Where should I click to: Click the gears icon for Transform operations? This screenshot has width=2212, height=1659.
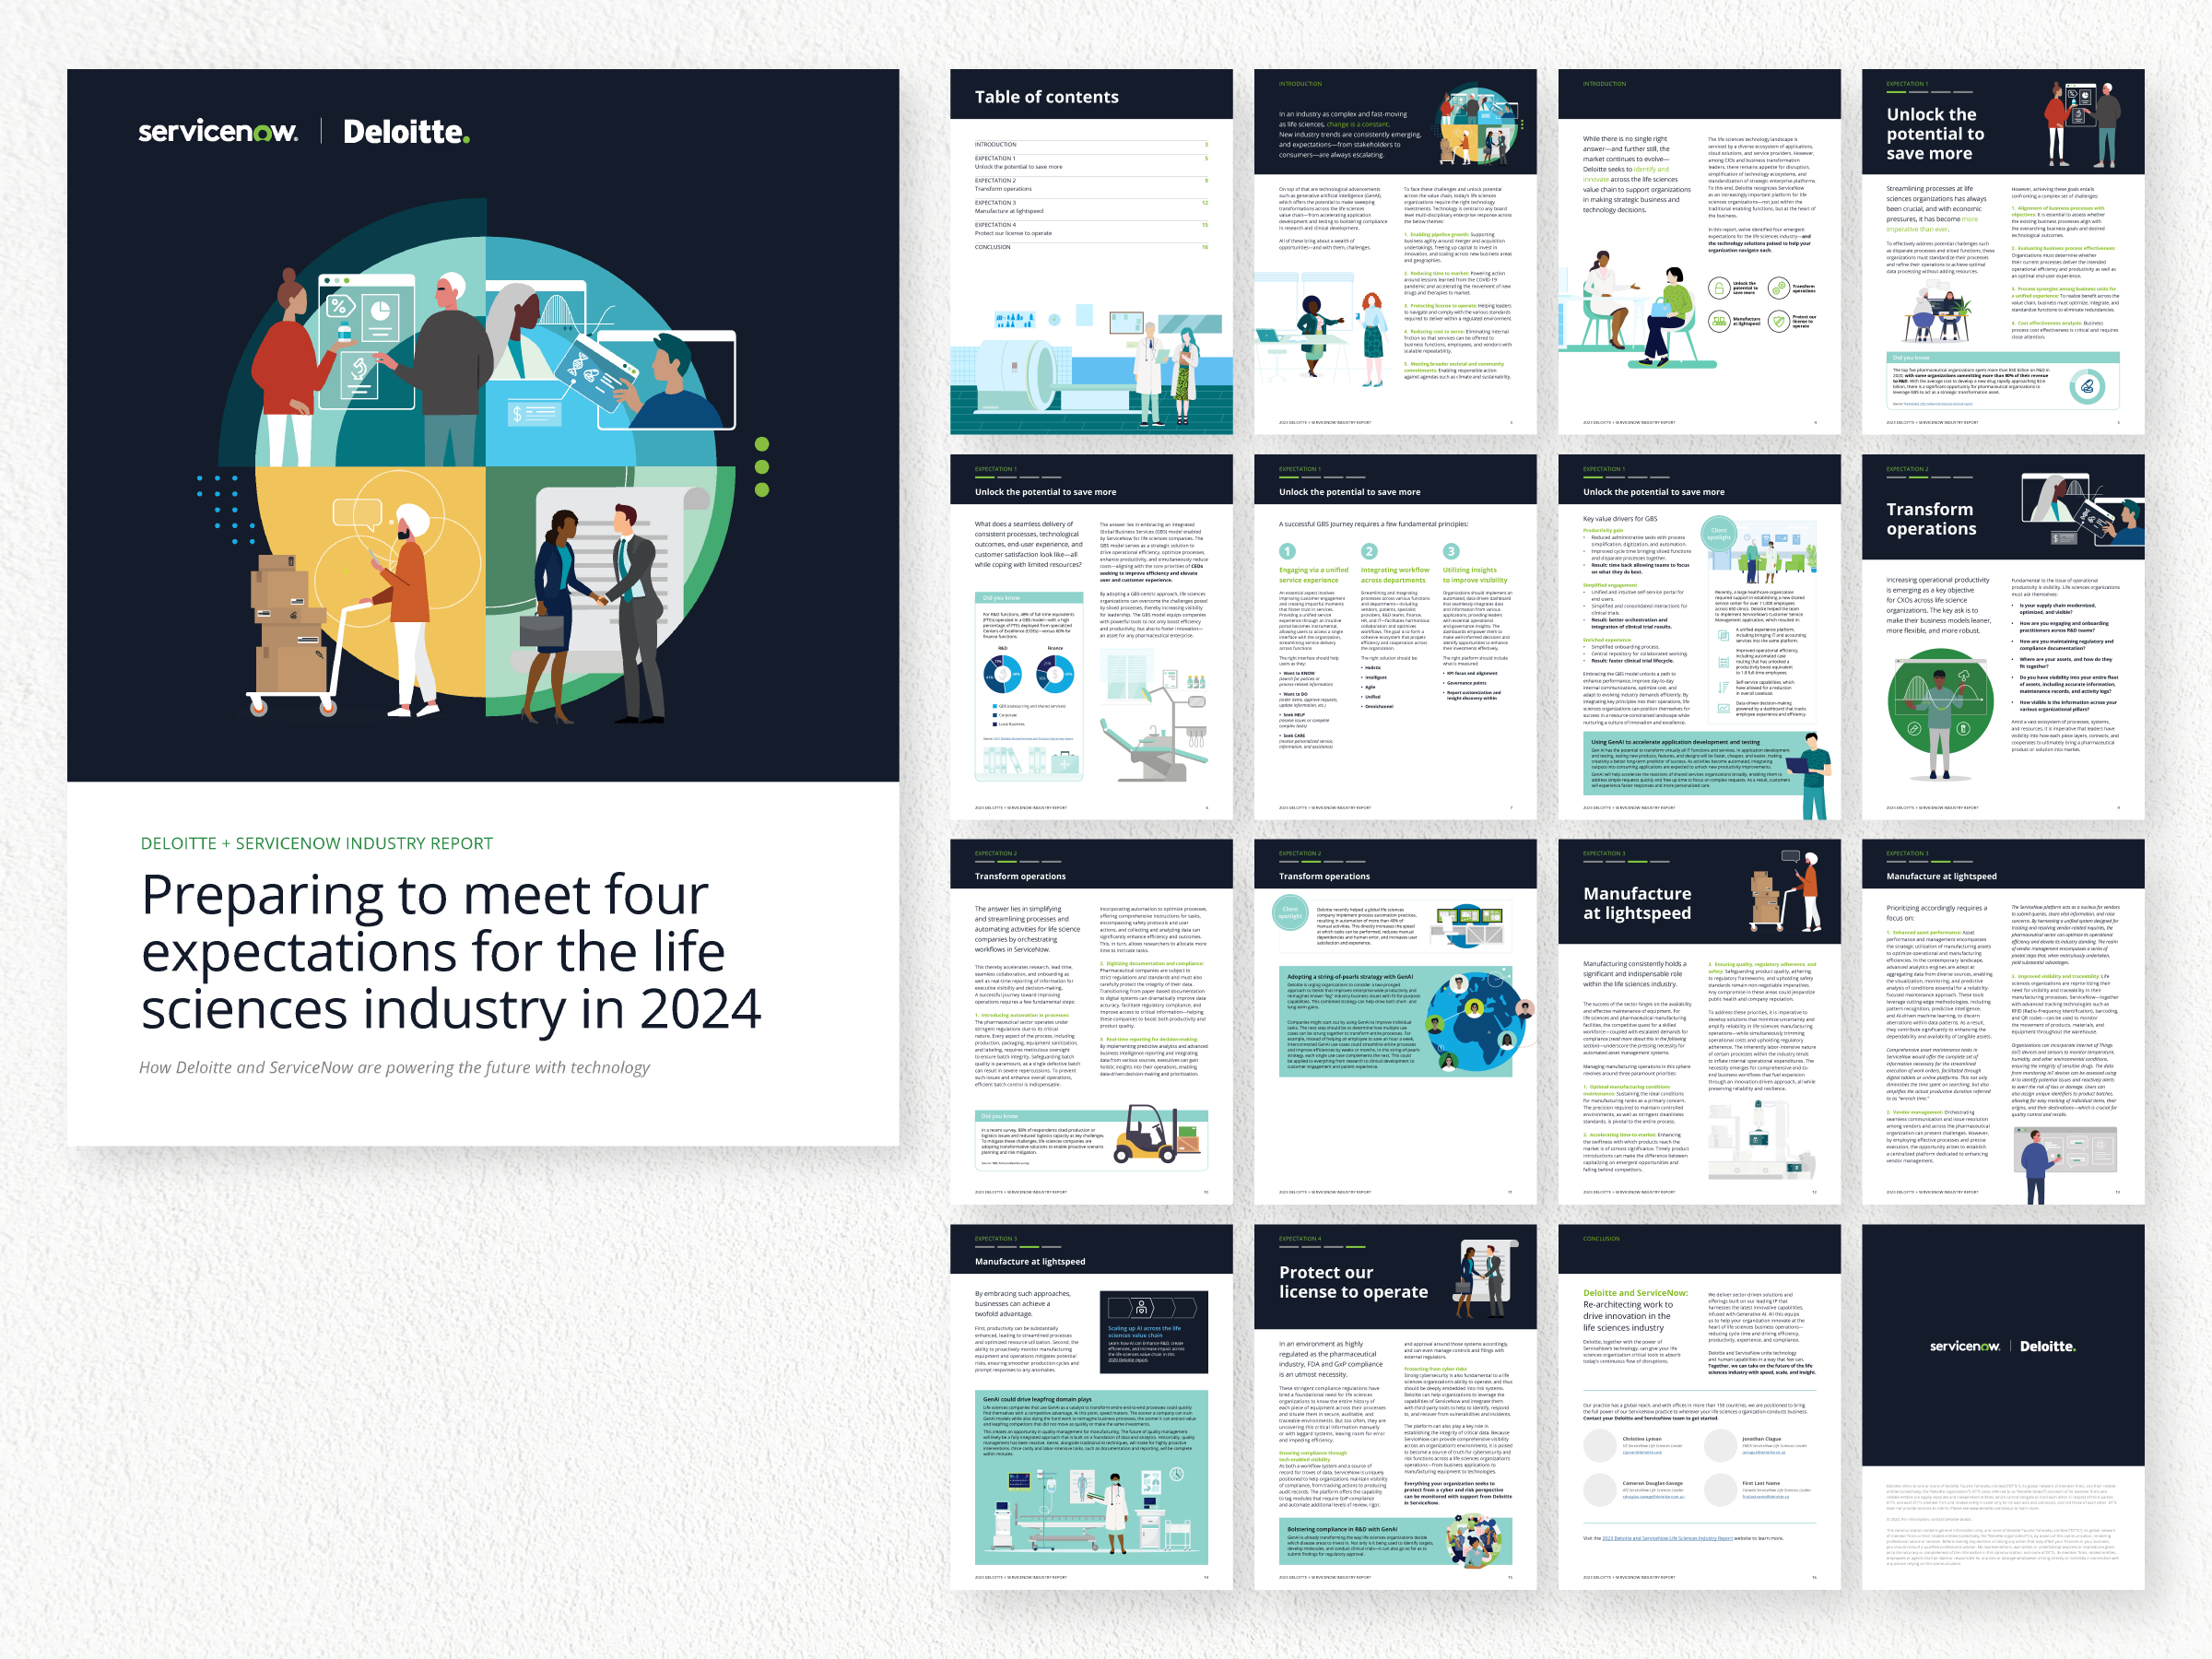click(1778, 288)
